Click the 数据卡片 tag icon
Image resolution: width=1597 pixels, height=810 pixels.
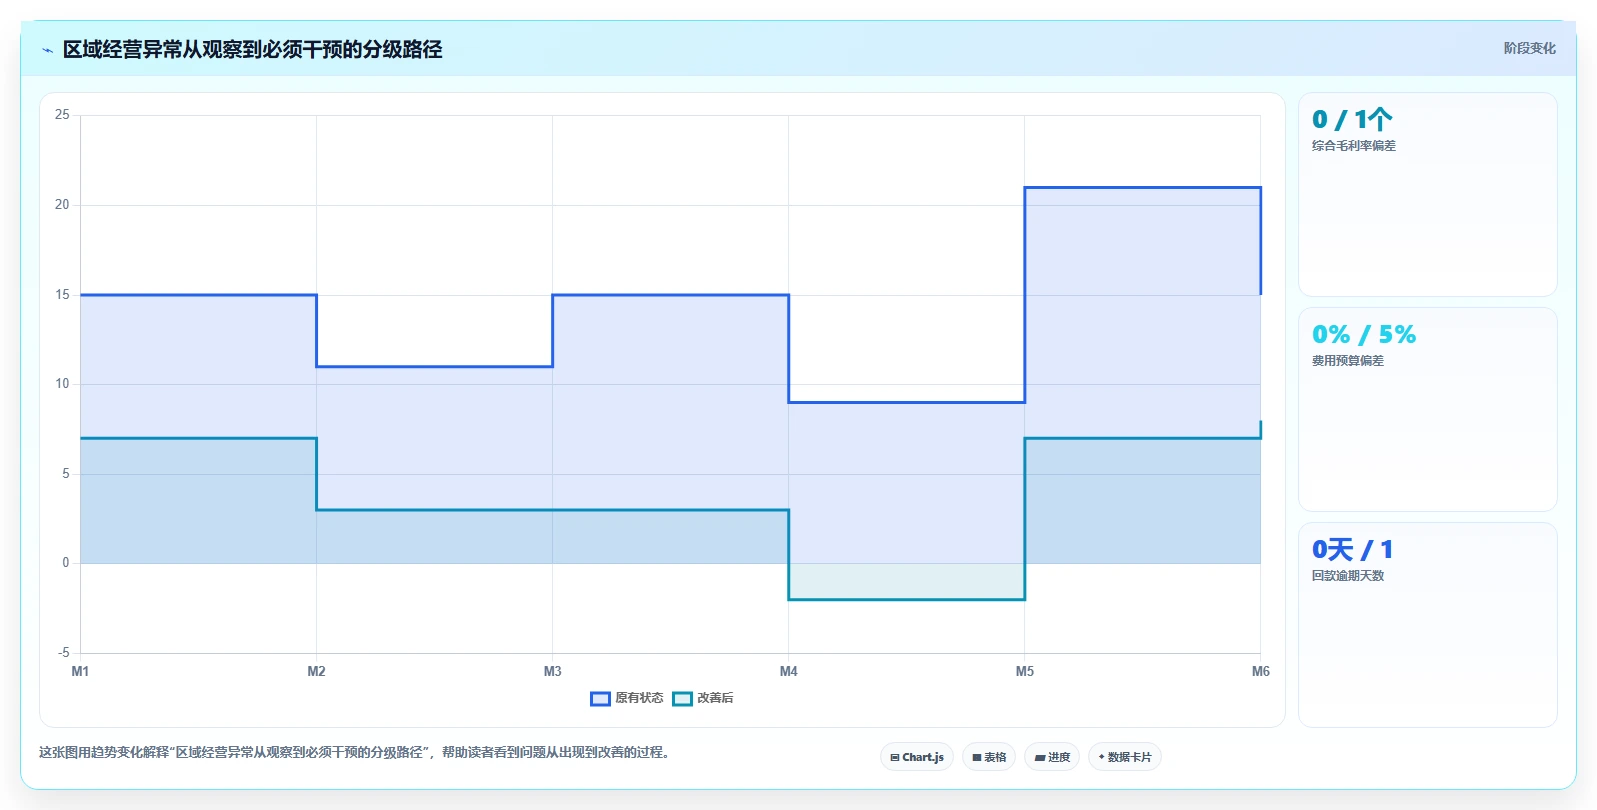click(1101, 757)
